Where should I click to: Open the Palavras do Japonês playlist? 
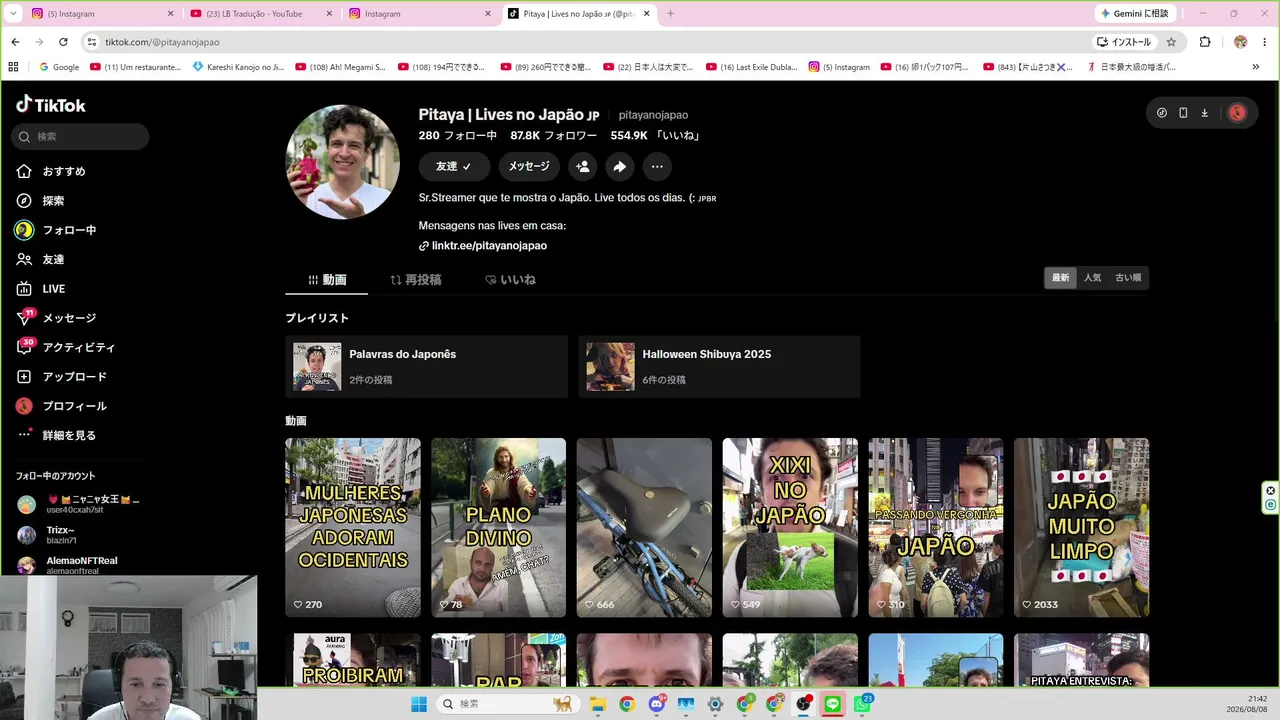(426, 367)
